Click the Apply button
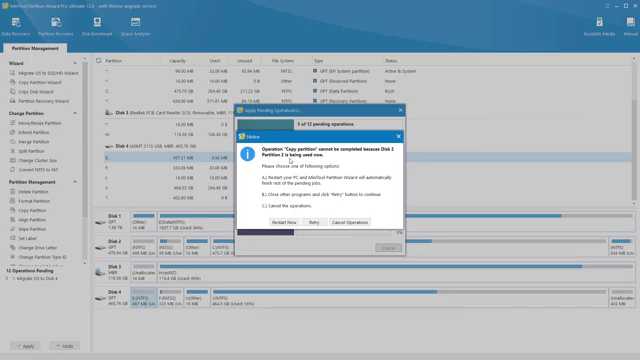640x360 pixels. [25, 346]
